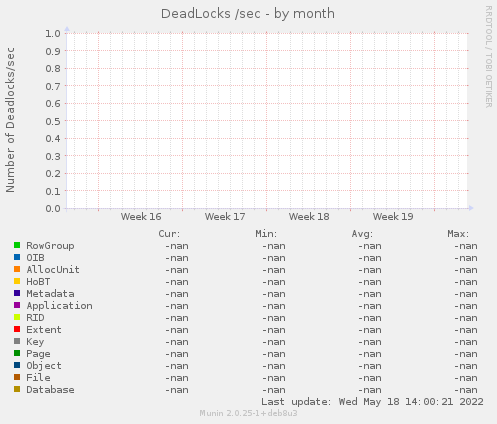Click the 0.8 y-axis value
Viewport: 497px width, 424px height.
click(53, 68)
